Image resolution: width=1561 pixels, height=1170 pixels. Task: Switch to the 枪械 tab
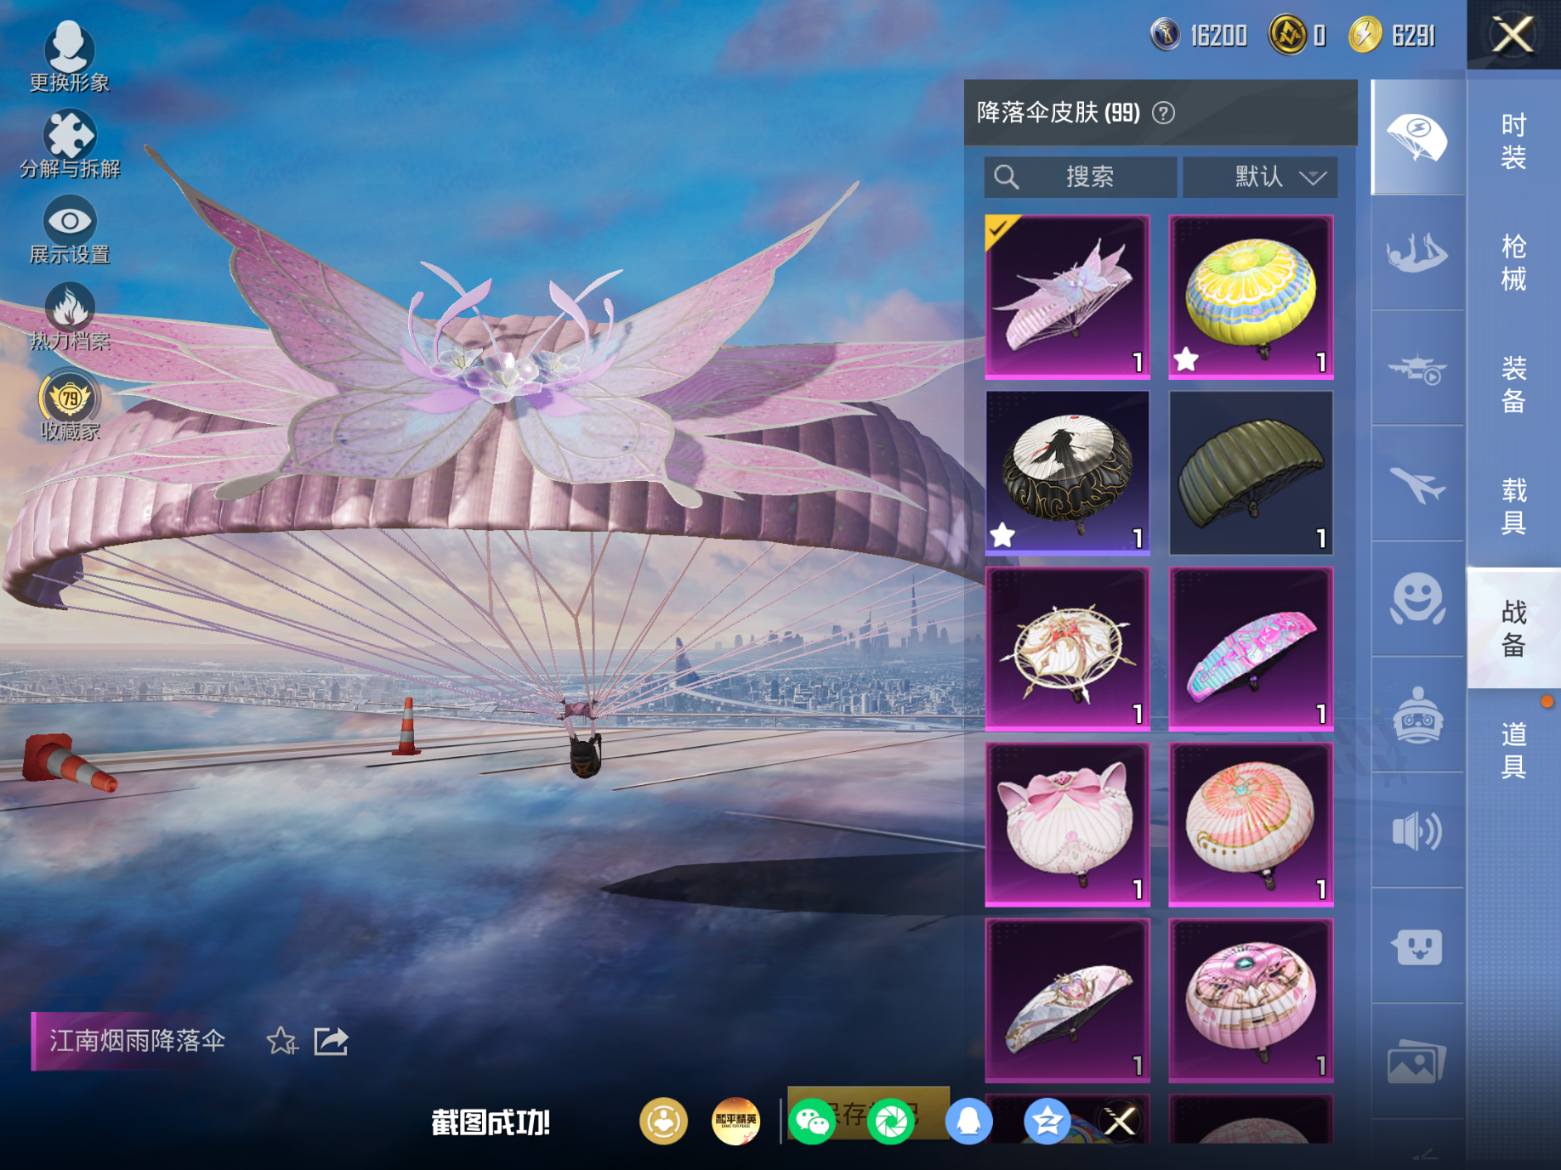[1513, 262]
